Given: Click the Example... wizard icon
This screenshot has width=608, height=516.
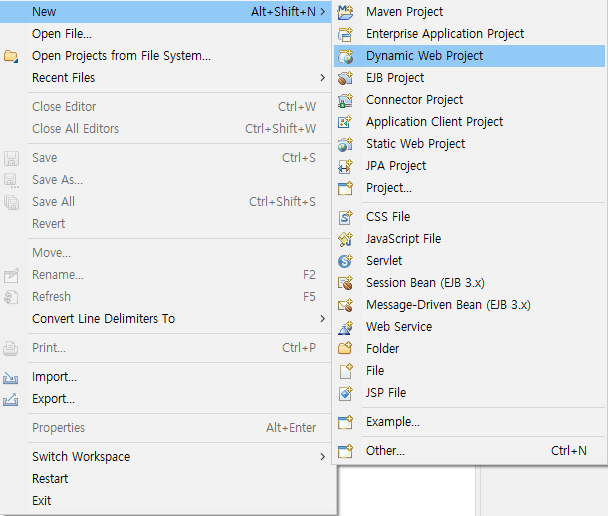Looking at the screenshot, I should tap(345, 422).
